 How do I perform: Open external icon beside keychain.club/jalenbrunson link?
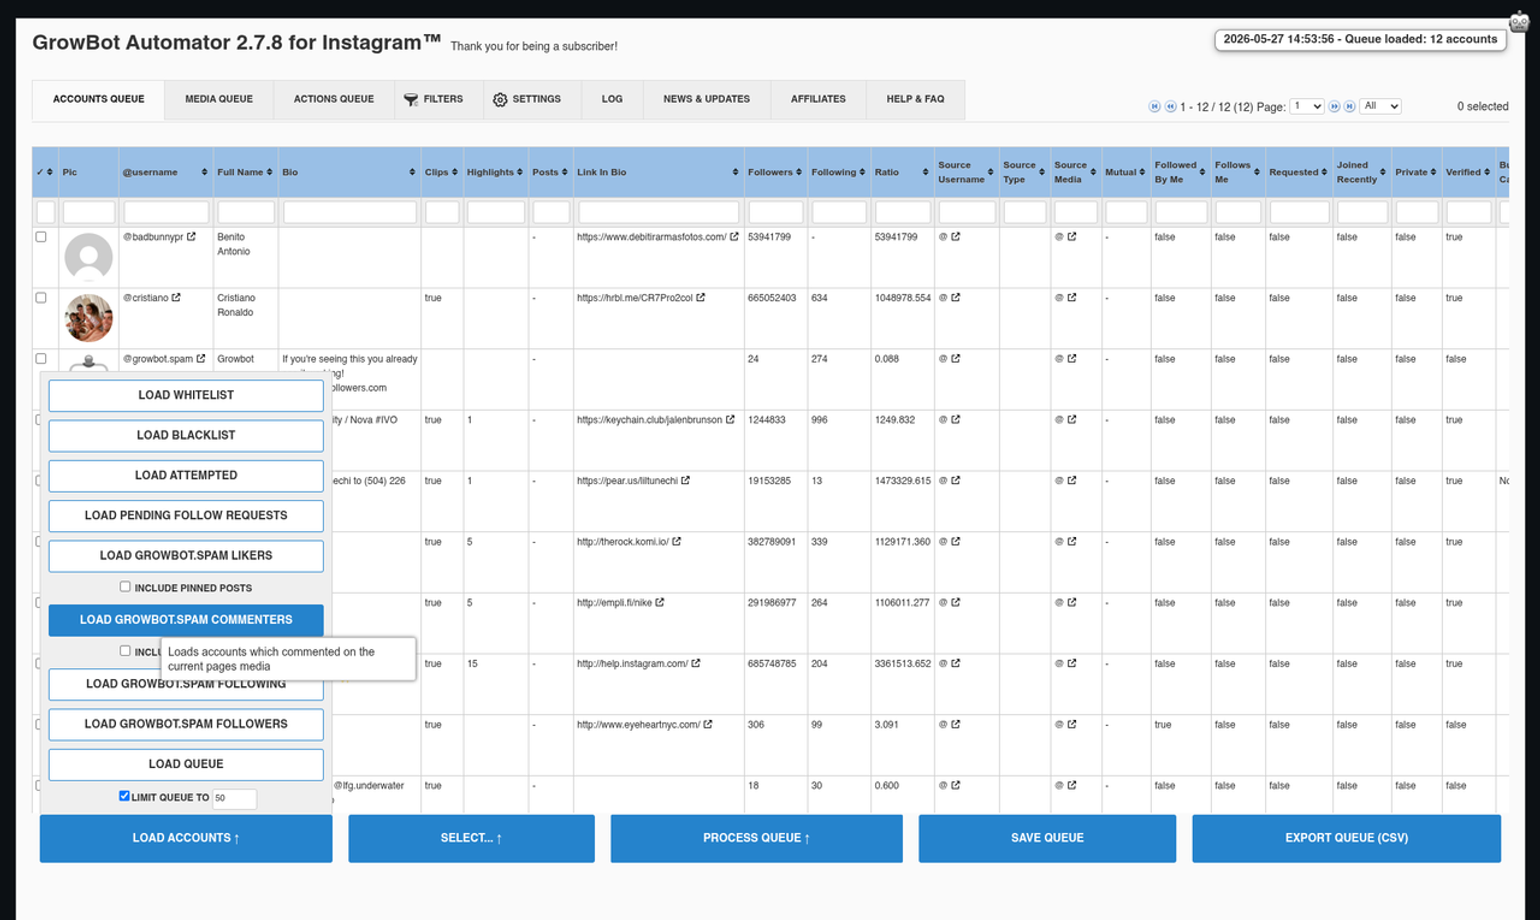[730, 420]
